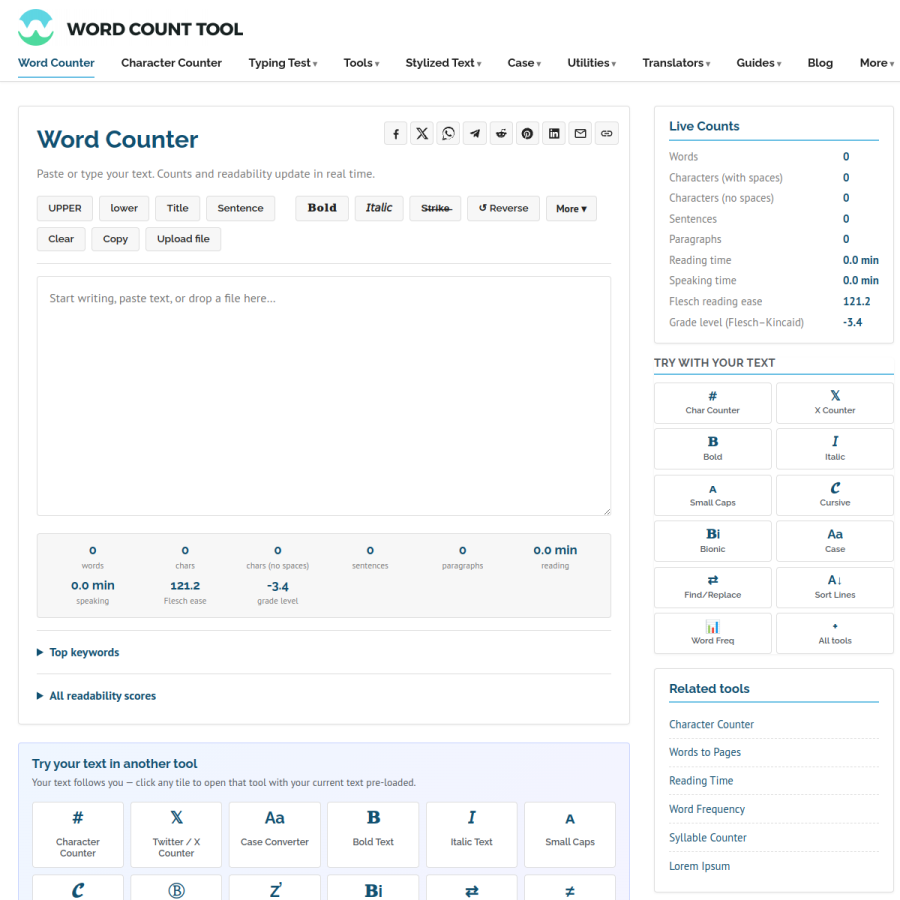Open Lorem Ipsum related link
Screen dimensions: 900x900
[x=699, y=866]
